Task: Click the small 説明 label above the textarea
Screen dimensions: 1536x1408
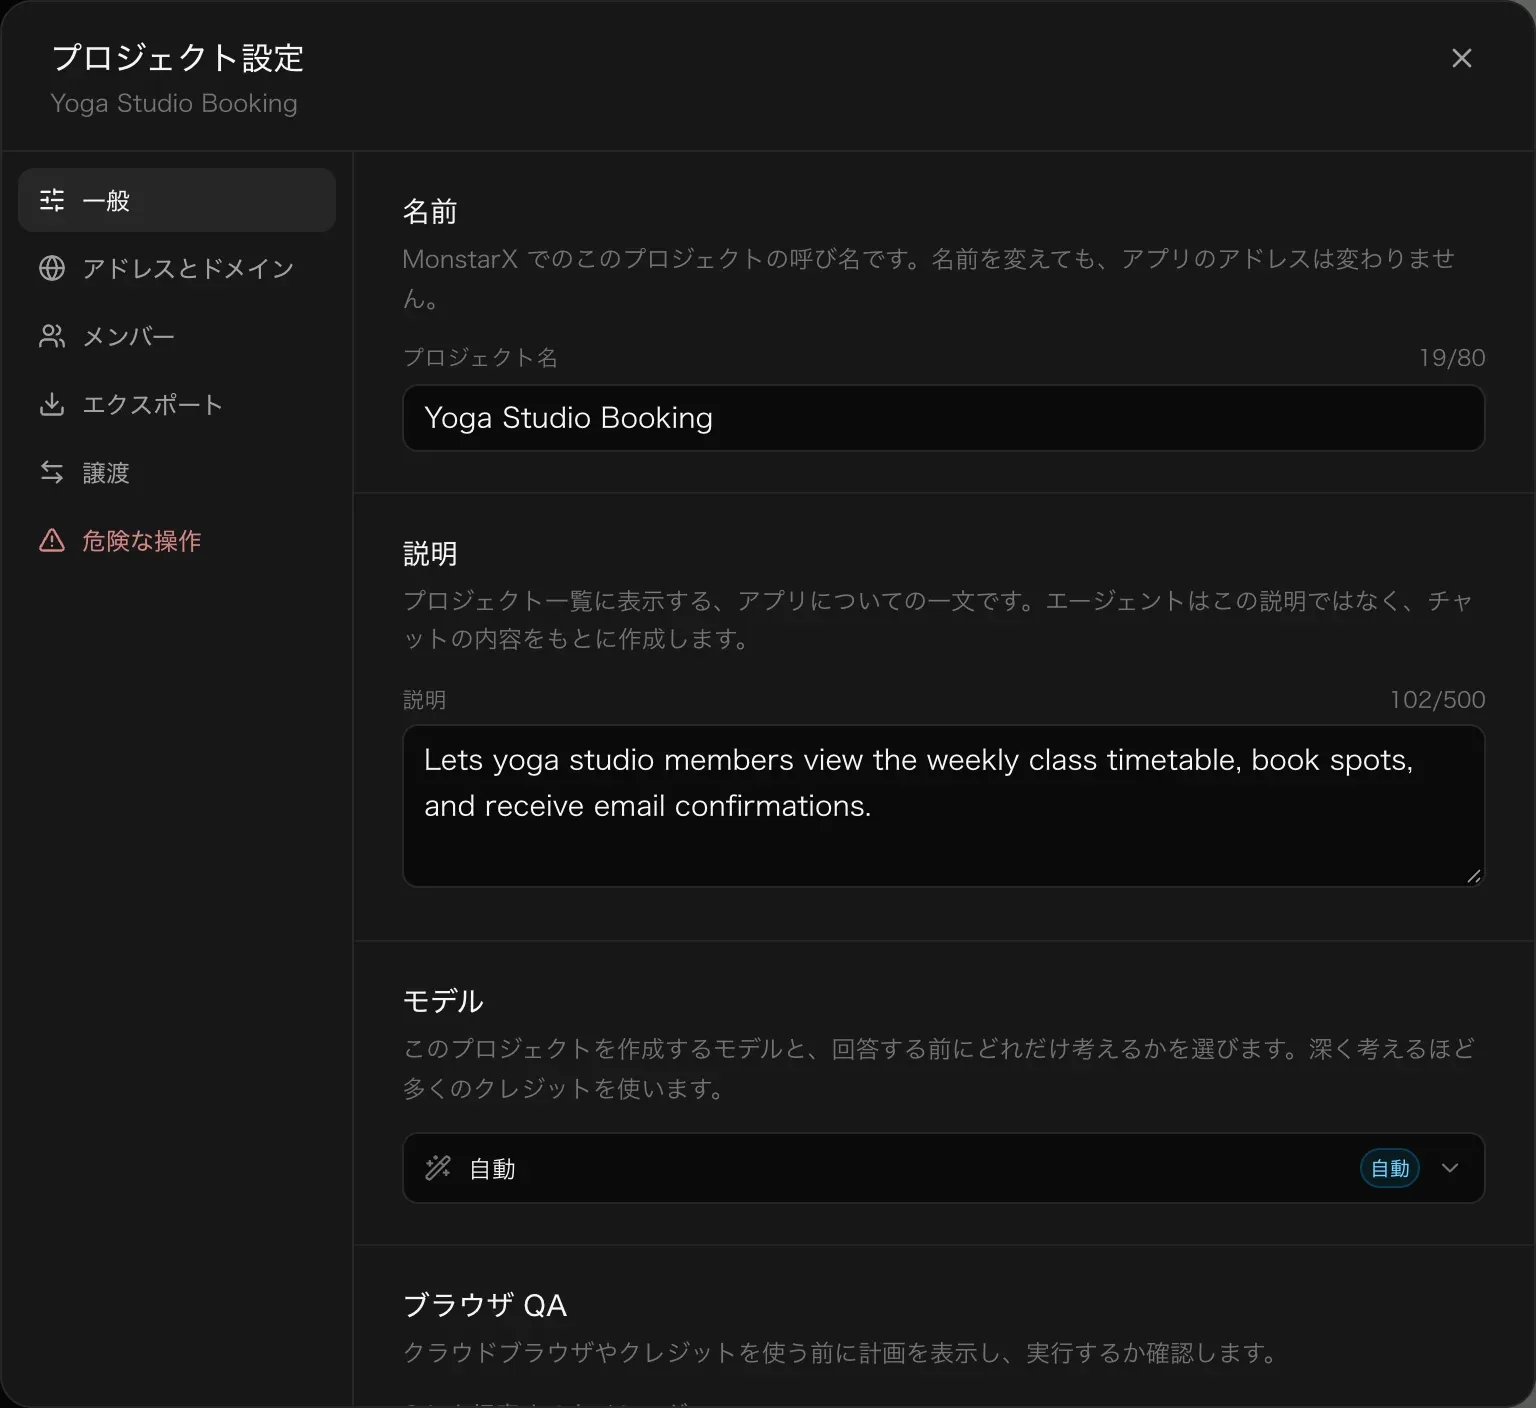Action: tap(425, 700)
